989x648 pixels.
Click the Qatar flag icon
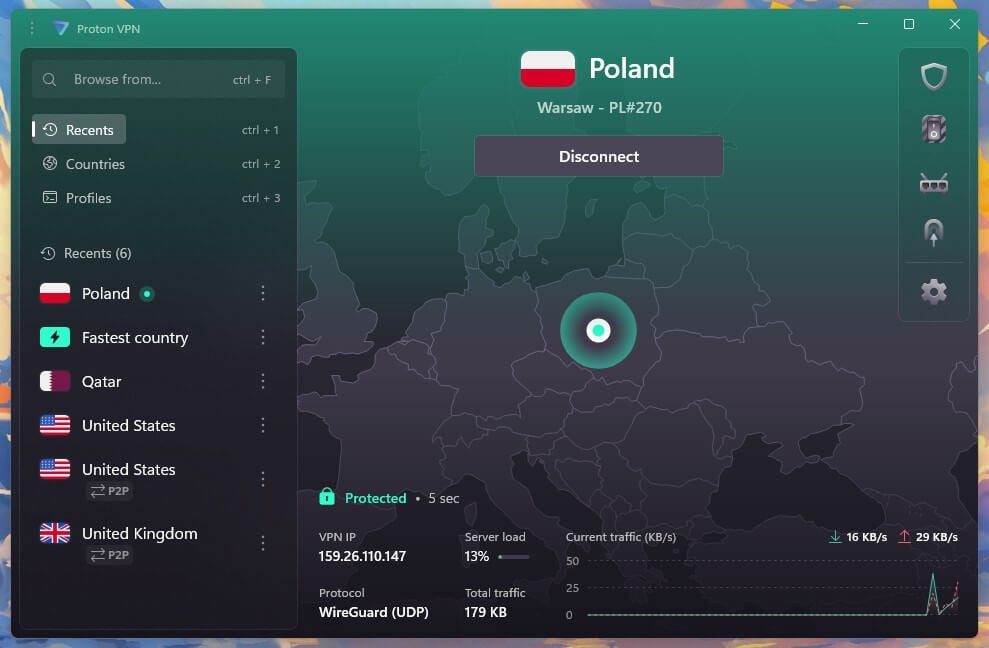pyautogui.click(x=55, y=381)
